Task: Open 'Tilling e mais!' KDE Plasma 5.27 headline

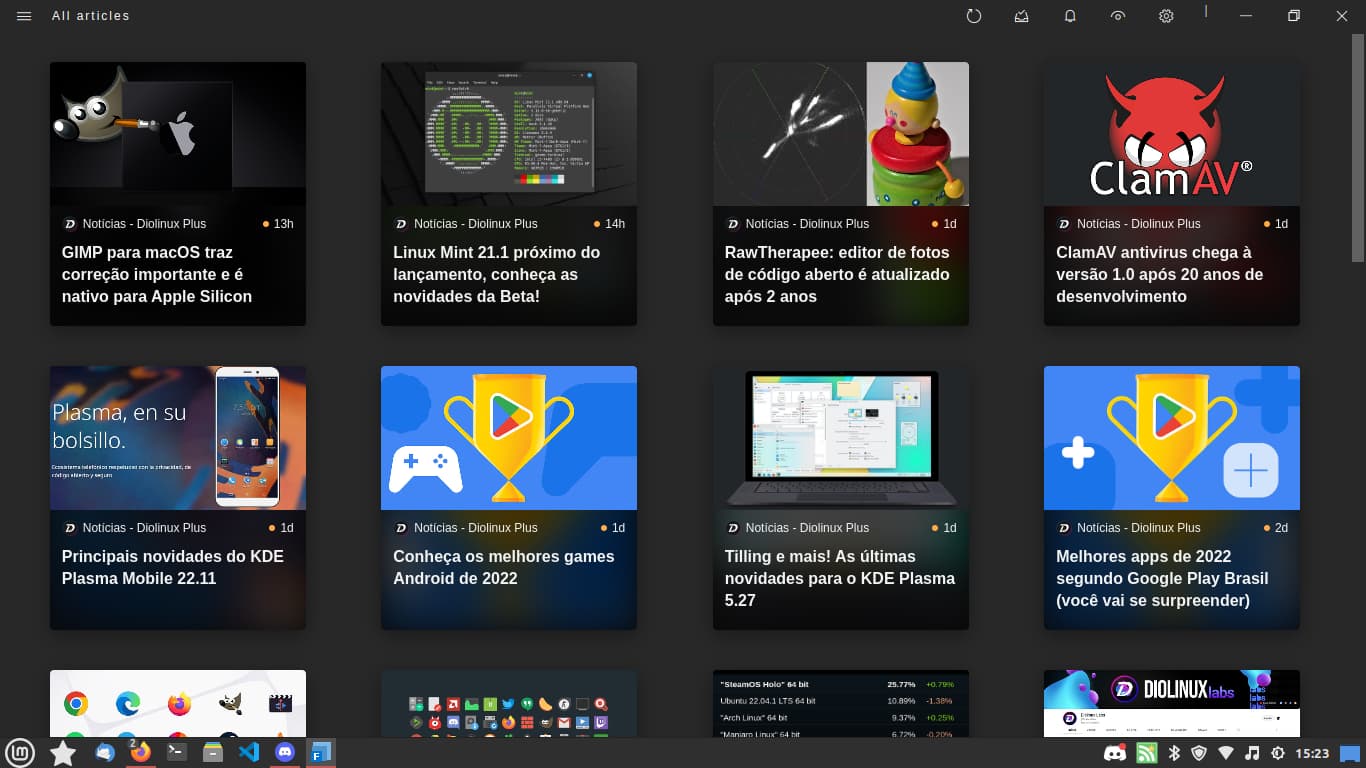Action: click(840, 578)
